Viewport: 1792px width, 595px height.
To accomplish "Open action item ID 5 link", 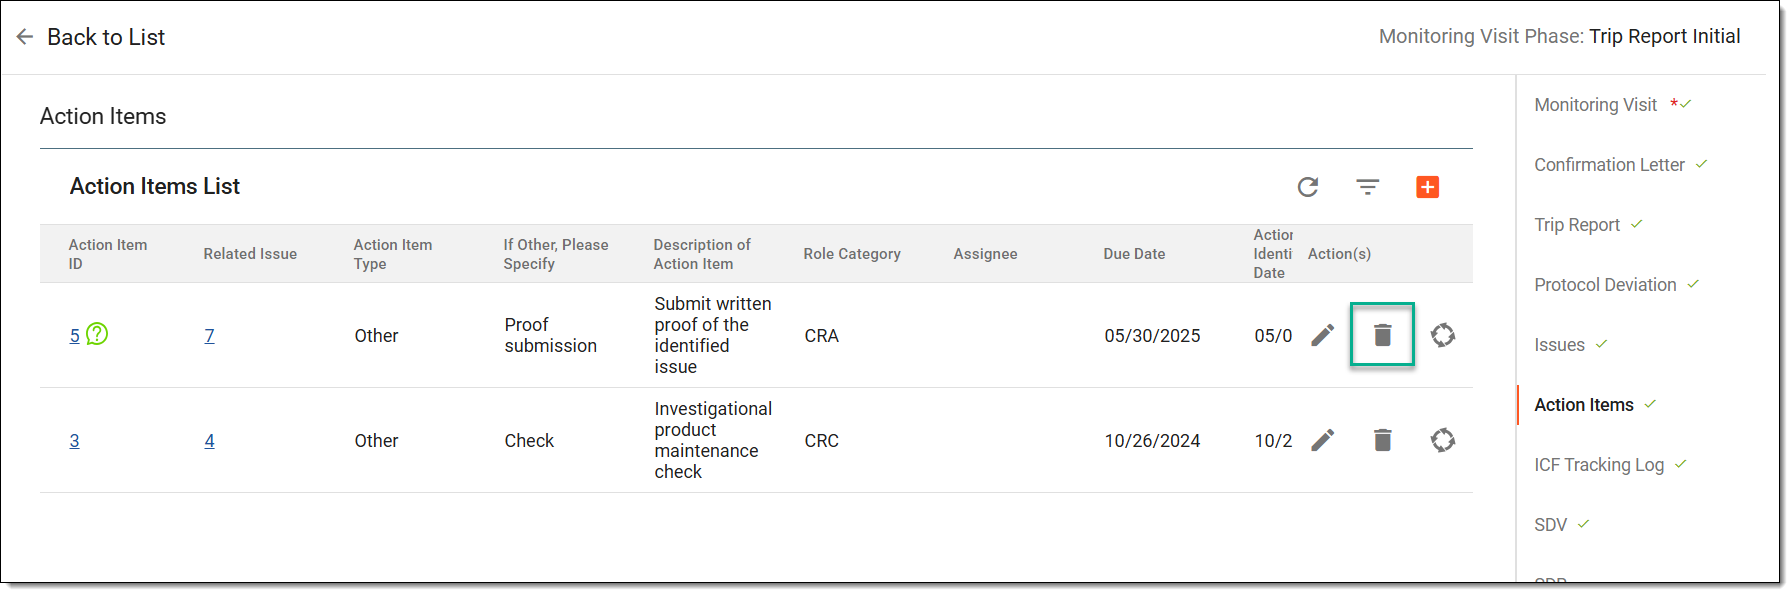I will coord(75,336).
